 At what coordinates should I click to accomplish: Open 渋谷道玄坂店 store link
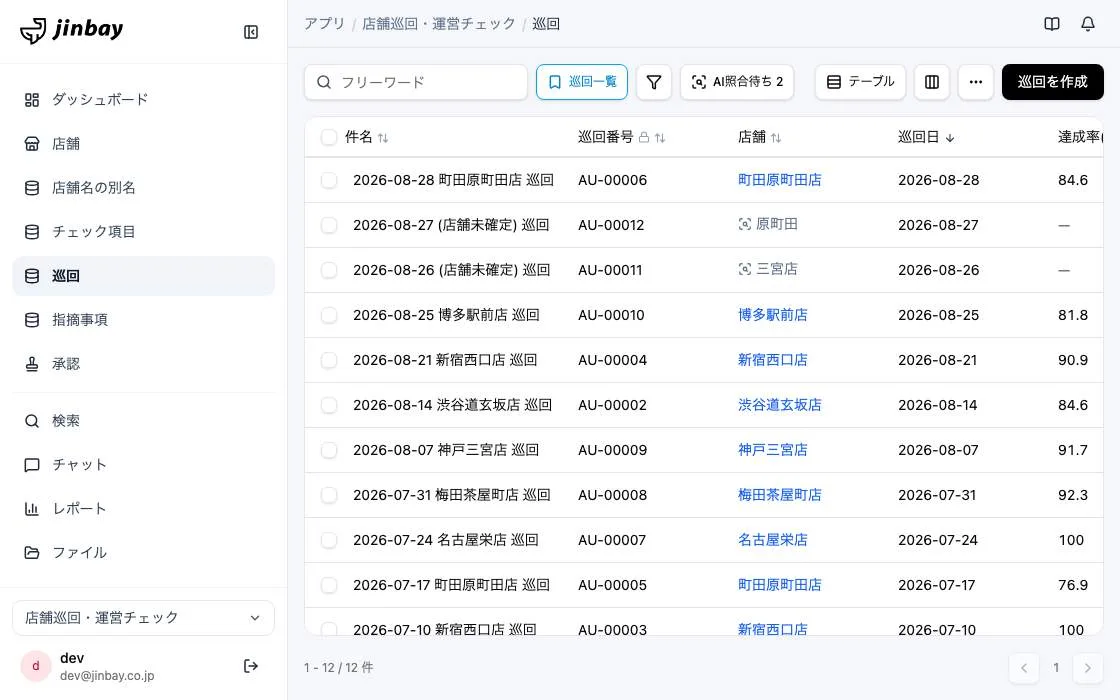tap(779, 405)
